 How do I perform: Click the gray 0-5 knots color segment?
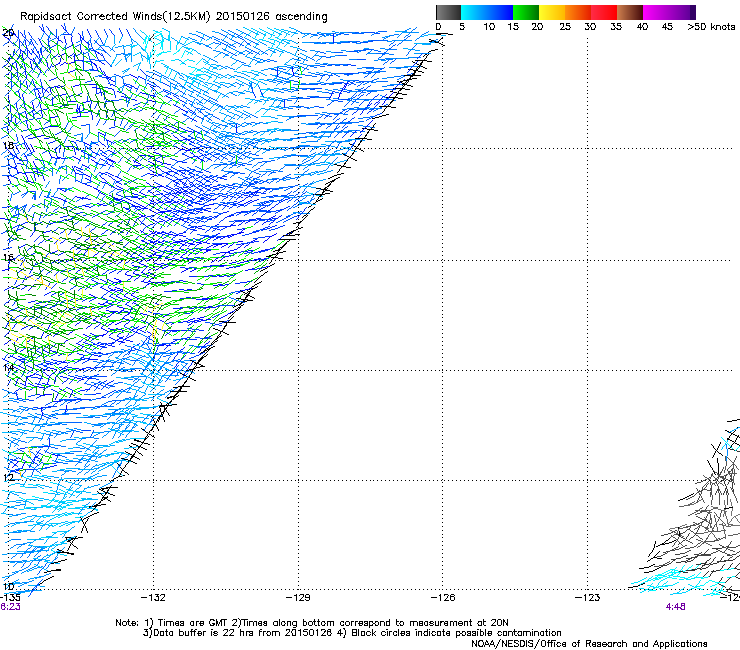[x=448, y=12]
